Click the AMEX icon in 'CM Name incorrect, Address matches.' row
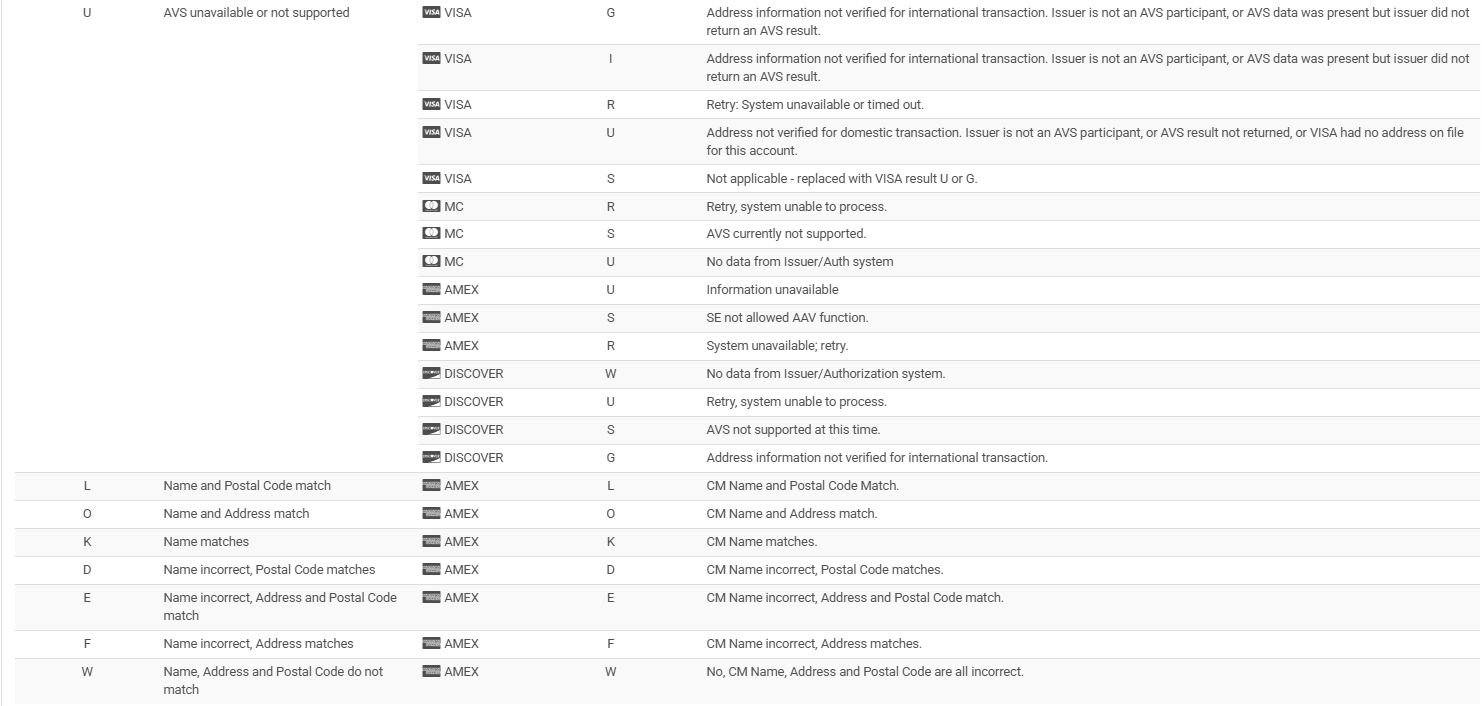Image resolution: width=1482 pixels, height=706 pixels. tap(431, 643)
